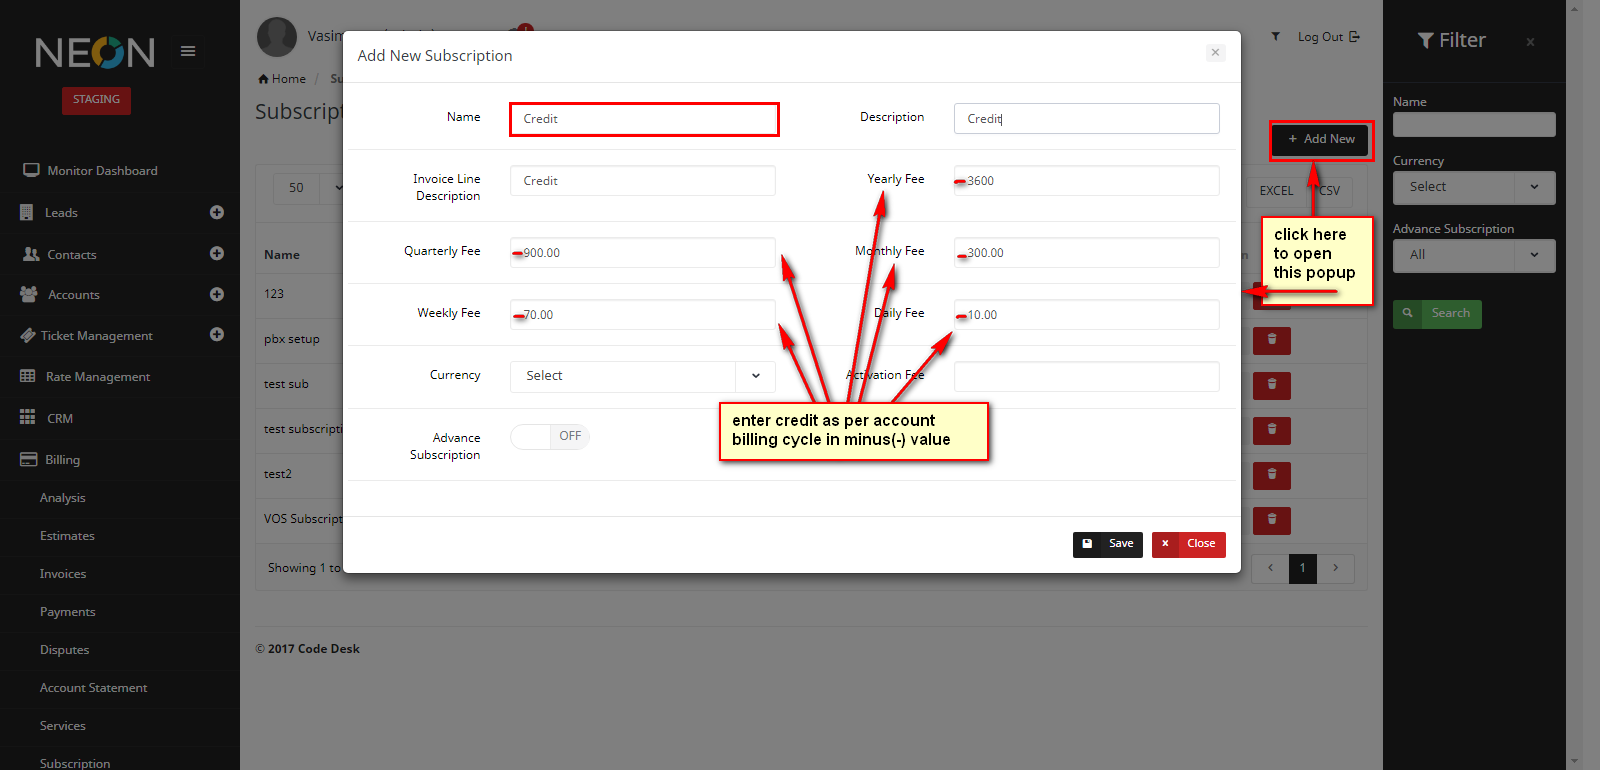1600x770 pixels.
Task: Dismiss the dialog using top-right X
Action: pyautogui.click(x=1215, y=53)
